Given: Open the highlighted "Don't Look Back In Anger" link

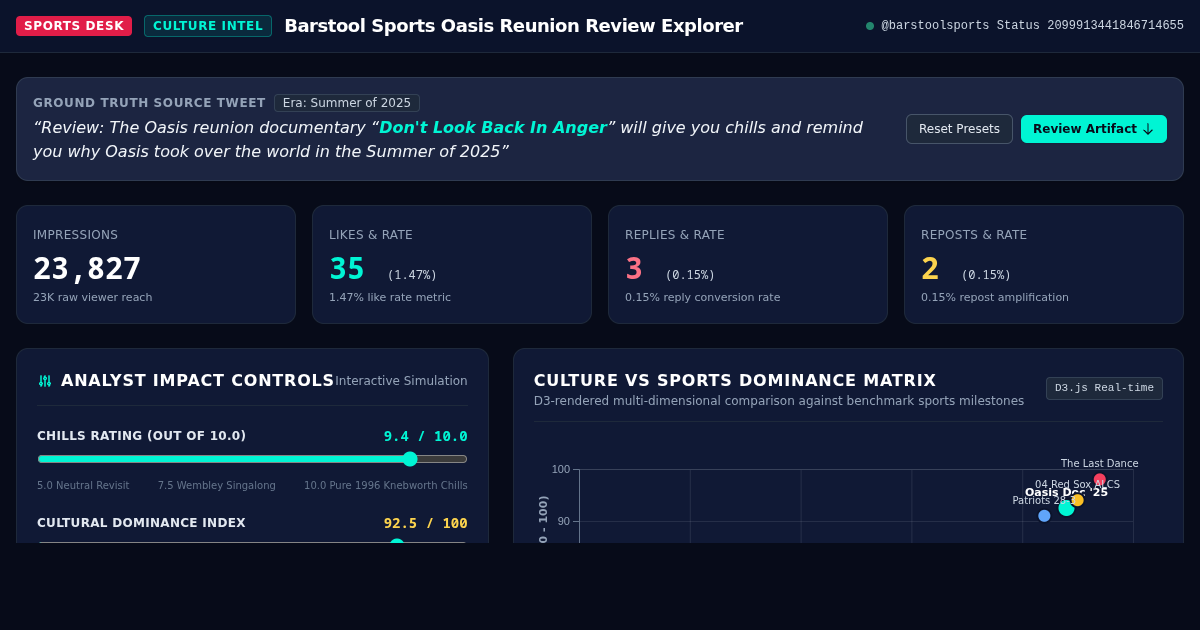Looking at the screenshot, I should click(x=492, y=128).
